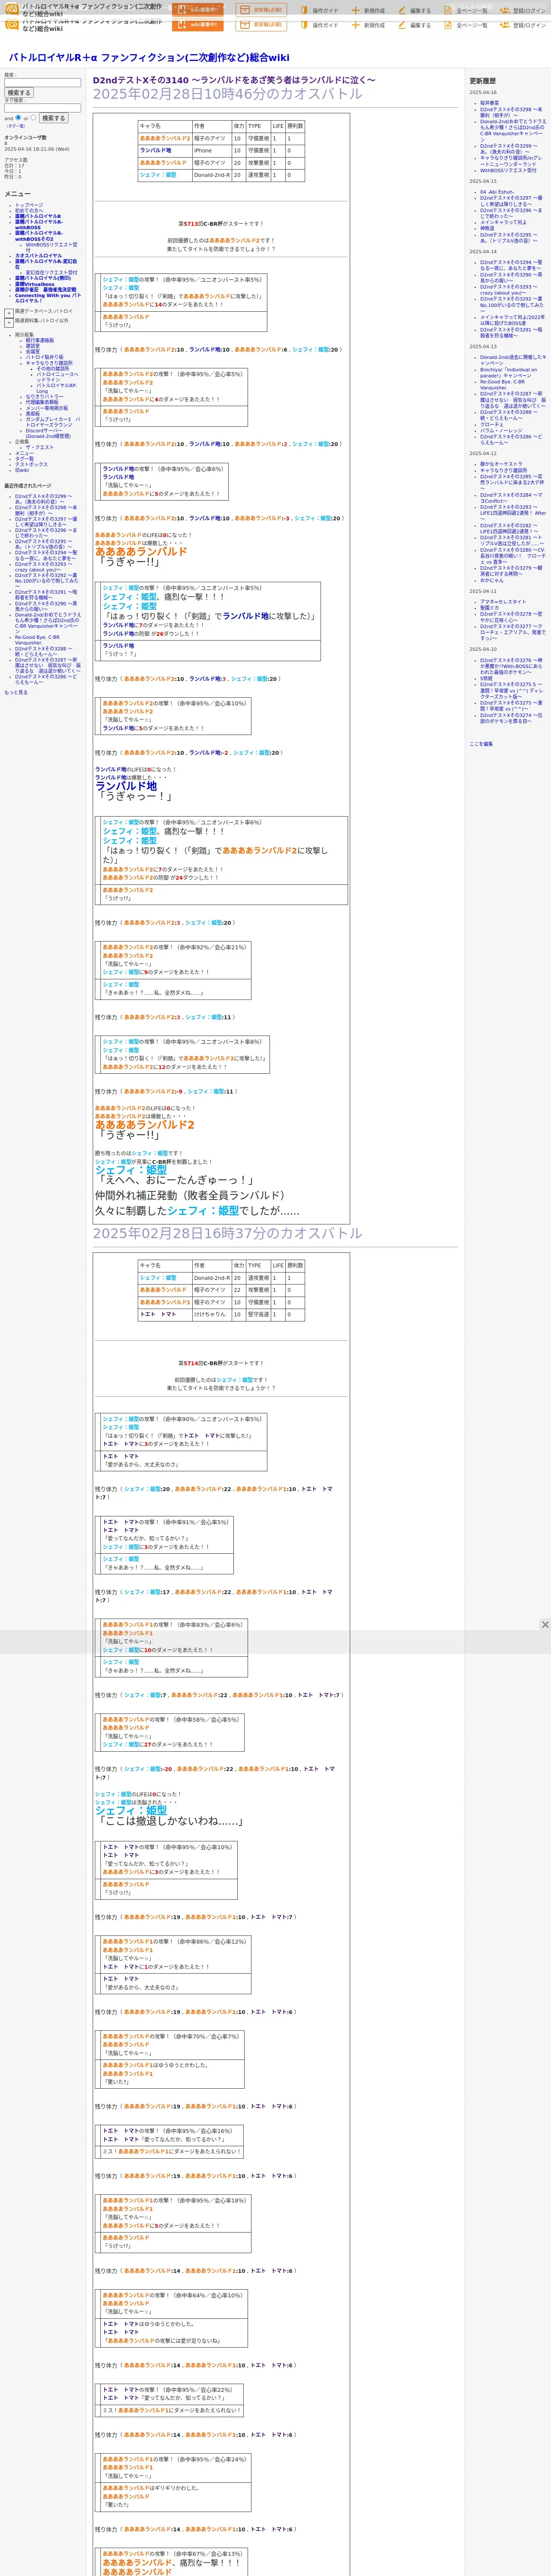
Task: Open 04 -Abi Eshuh- in 更新履歴
Action: pyautogui.click(x=497, y=192)
